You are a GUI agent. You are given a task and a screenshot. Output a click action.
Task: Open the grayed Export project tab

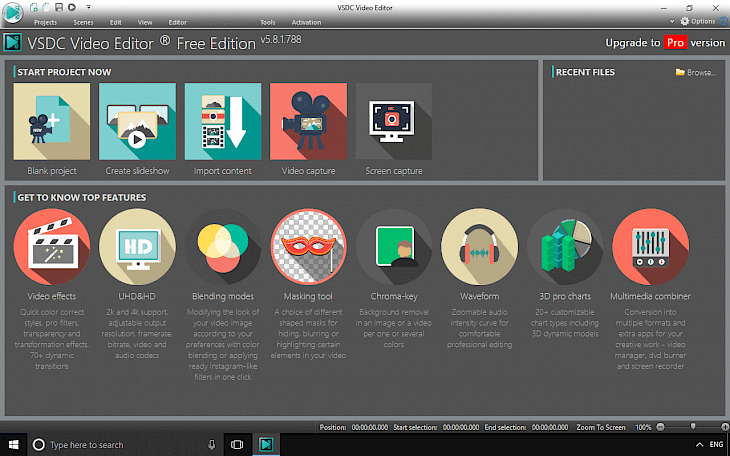click(x=223, y=22)
